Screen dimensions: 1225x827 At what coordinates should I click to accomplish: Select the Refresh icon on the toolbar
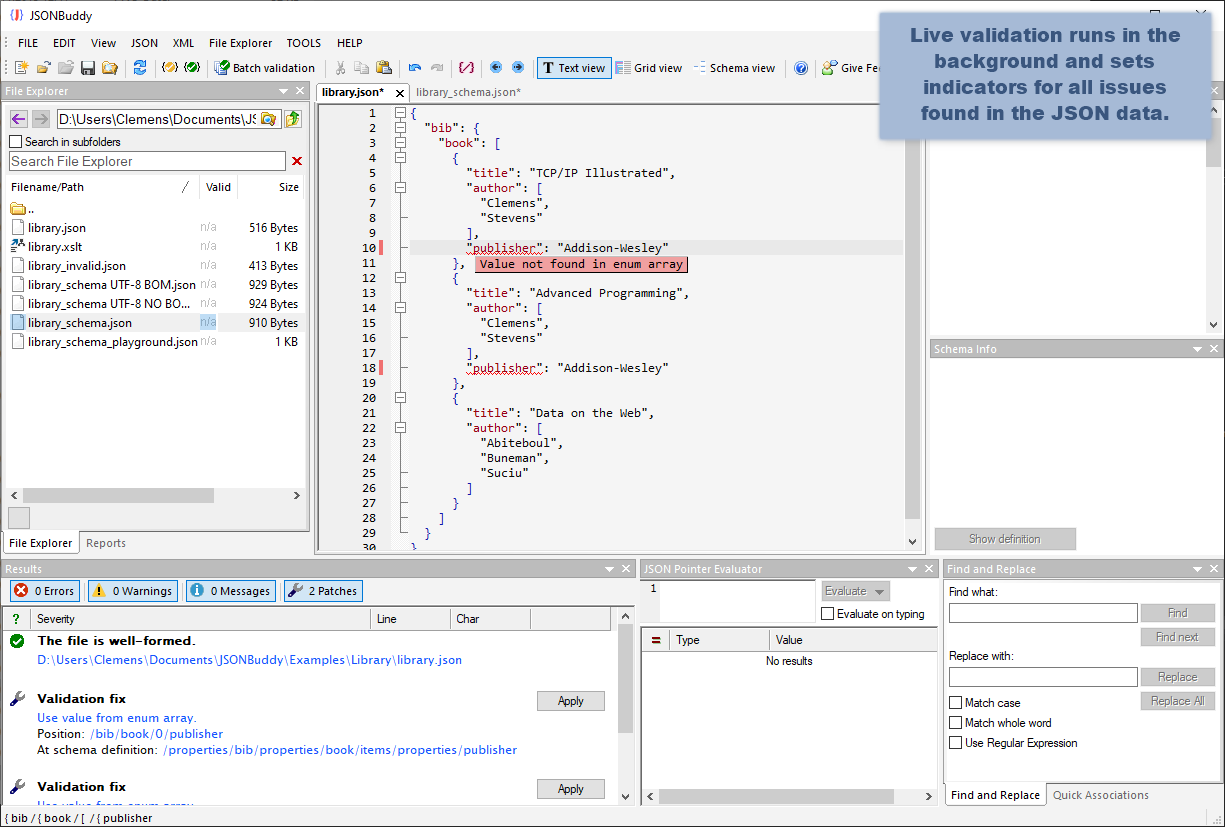pyautogui.click(x=140, y=68)
